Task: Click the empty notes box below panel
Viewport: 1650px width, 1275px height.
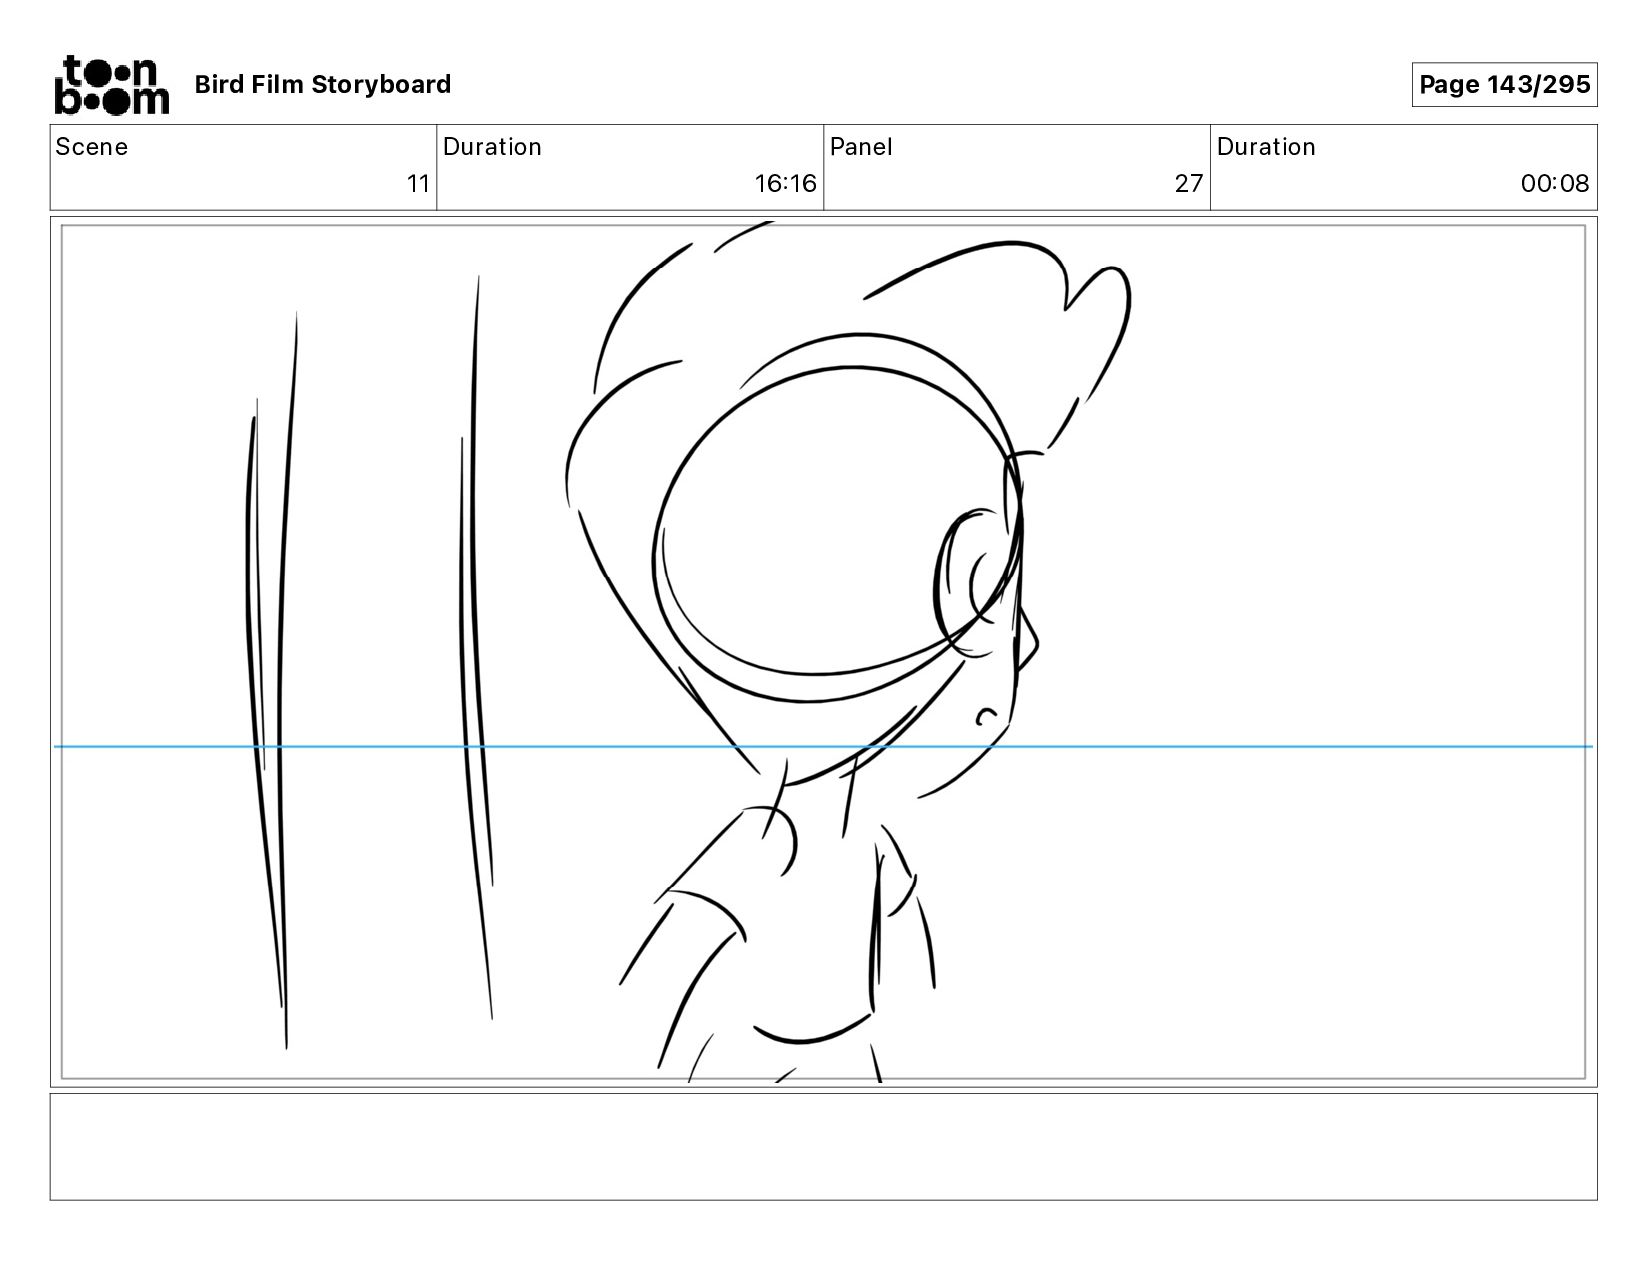Action: pyautogui.click(x=824, y=1146)
